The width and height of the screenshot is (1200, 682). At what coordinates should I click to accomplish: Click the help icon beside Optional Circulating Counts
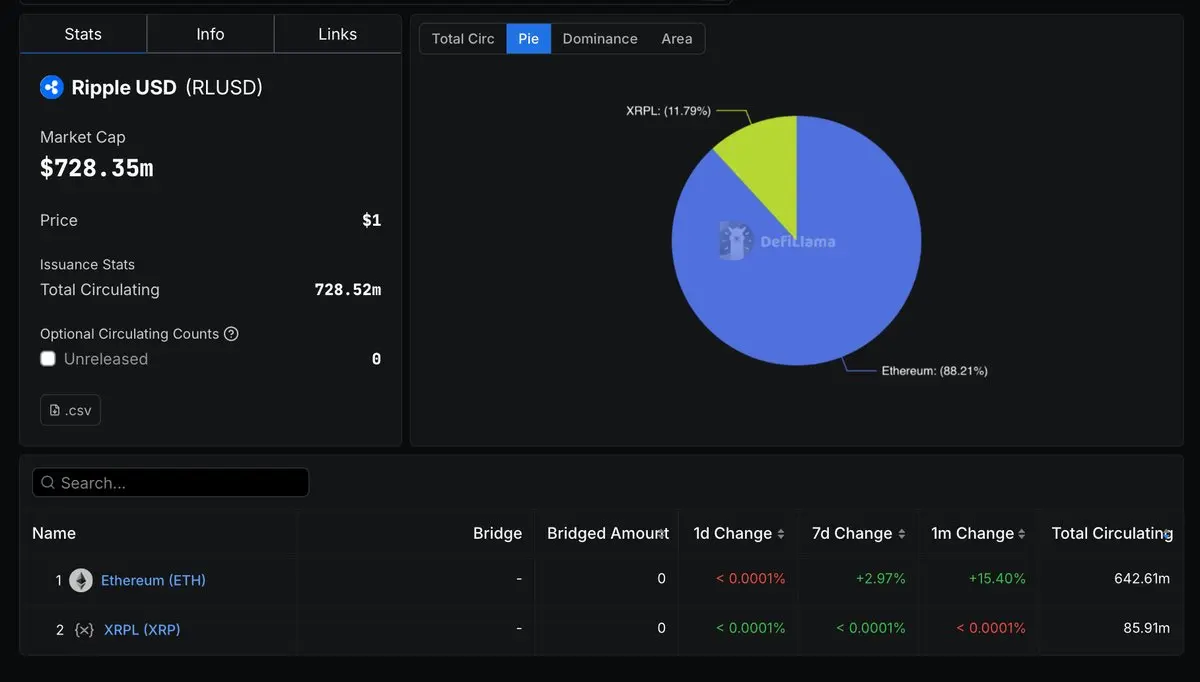231,334
